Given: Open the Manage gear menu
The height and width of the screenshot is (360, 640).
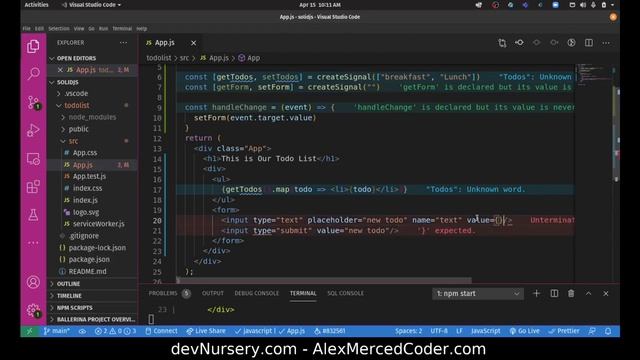Looking at the screenshot, I should click(x=33, y=310).
